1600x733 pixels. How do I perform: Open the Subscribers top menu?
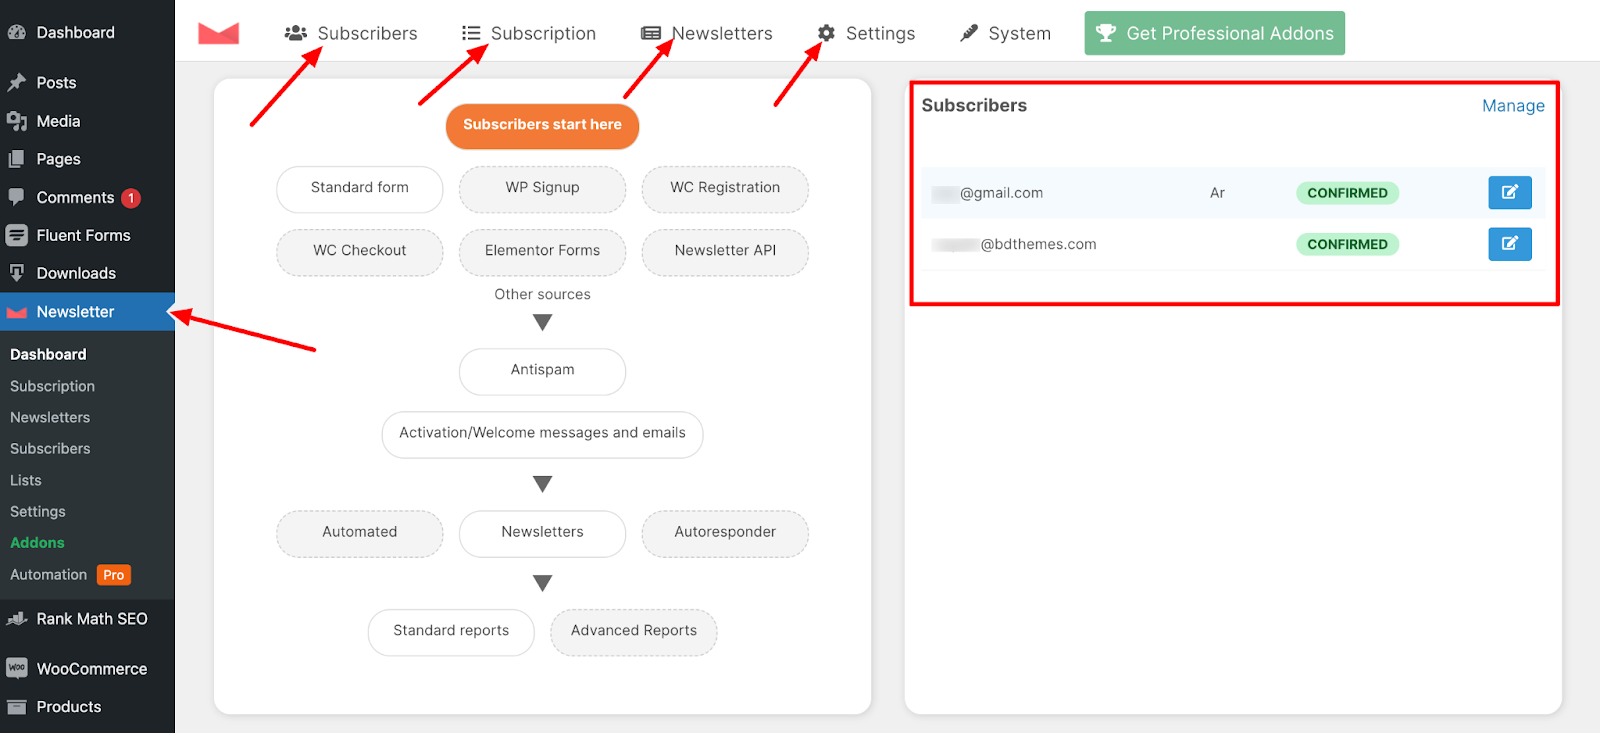pos(351,33)
